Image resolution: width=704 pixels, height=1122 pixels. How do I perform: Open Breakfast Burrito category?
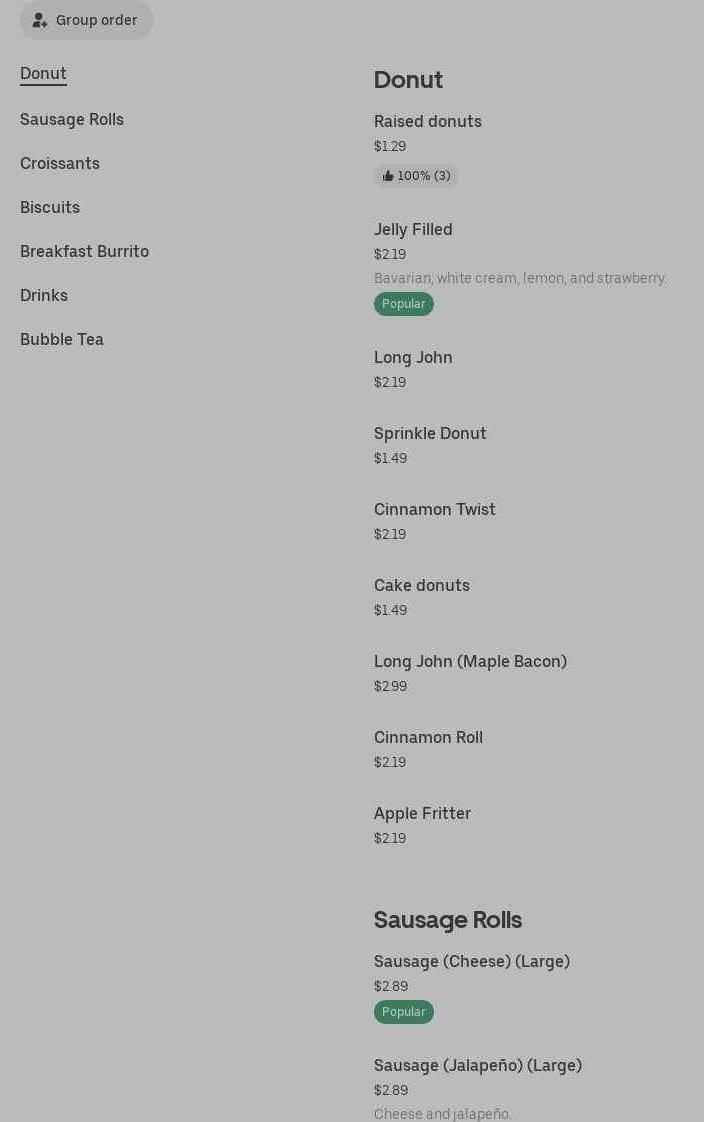point(84,252)
